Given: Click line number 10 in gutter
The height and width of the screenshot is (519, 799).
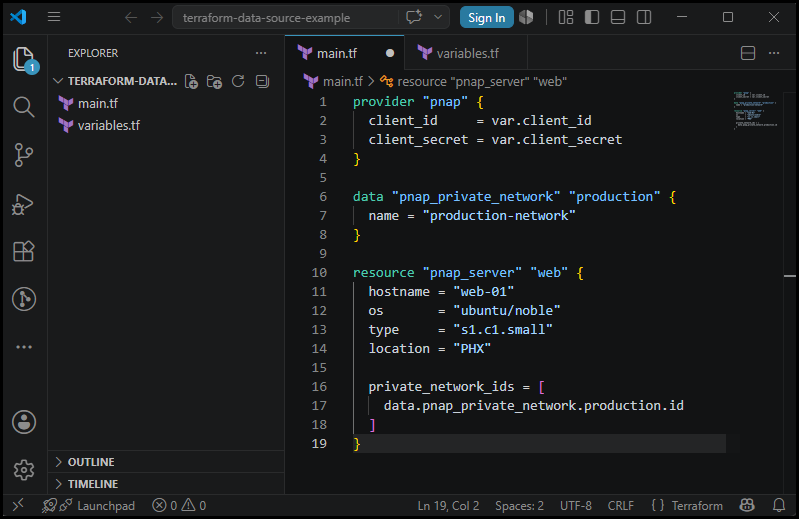Looking at the screenshot, I should coord(319,272).
